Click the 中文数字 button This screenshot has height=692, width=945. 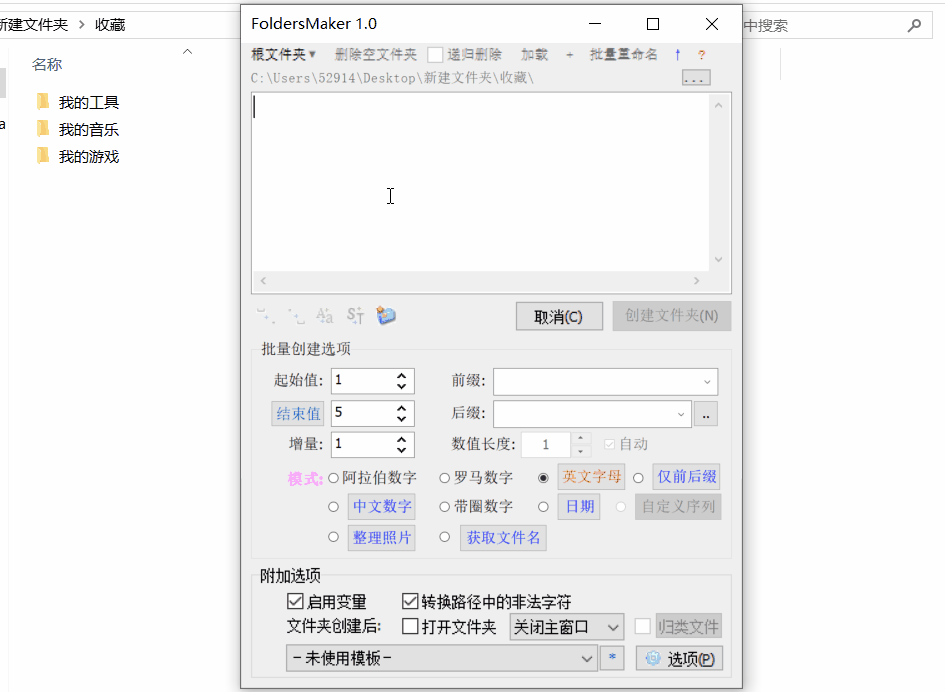point(381,506)
